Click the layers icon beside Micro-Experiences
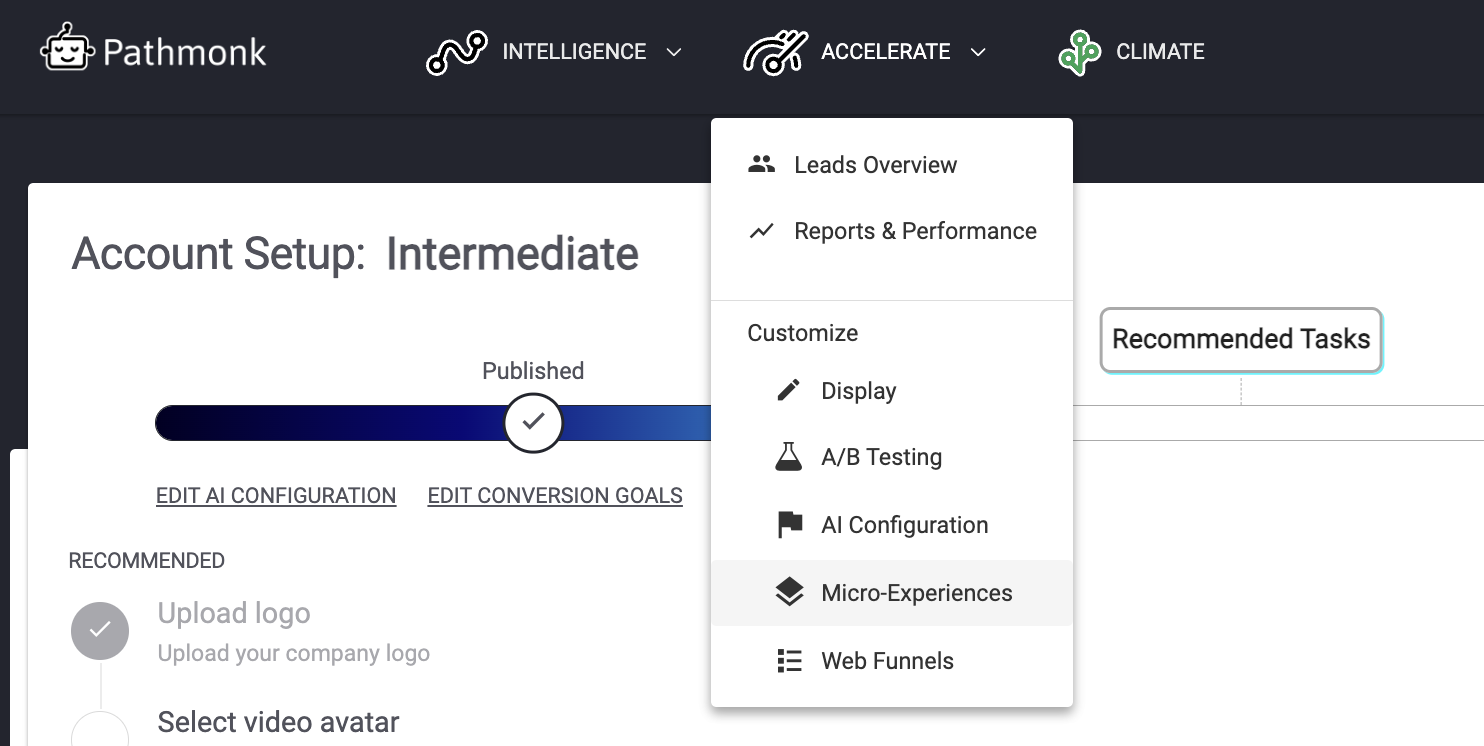The height and width of the screenshot is (746, 1484). point(789,593)
